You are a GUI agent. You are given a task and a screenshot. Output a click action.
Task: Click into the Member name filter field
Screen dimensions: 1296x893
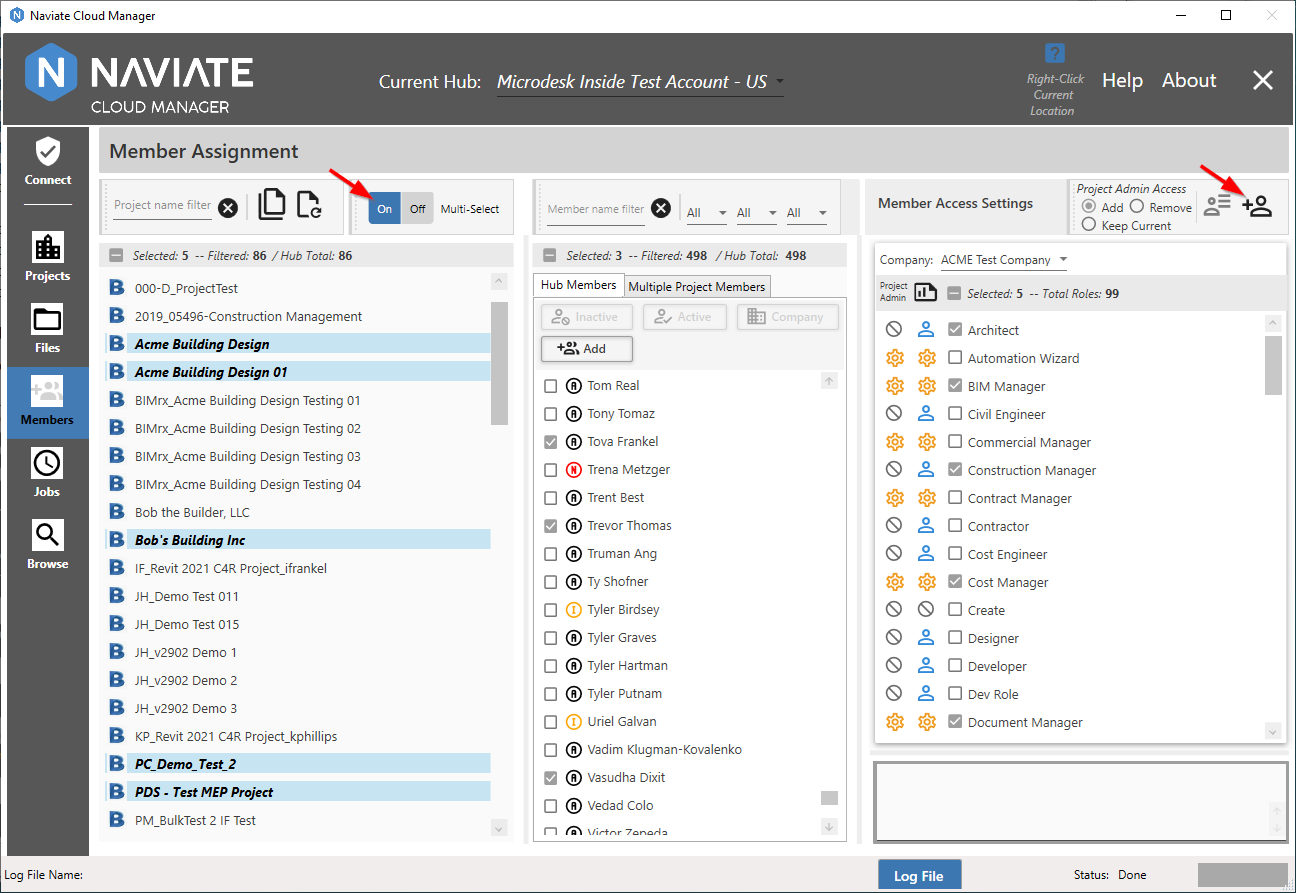click(596, 209)
